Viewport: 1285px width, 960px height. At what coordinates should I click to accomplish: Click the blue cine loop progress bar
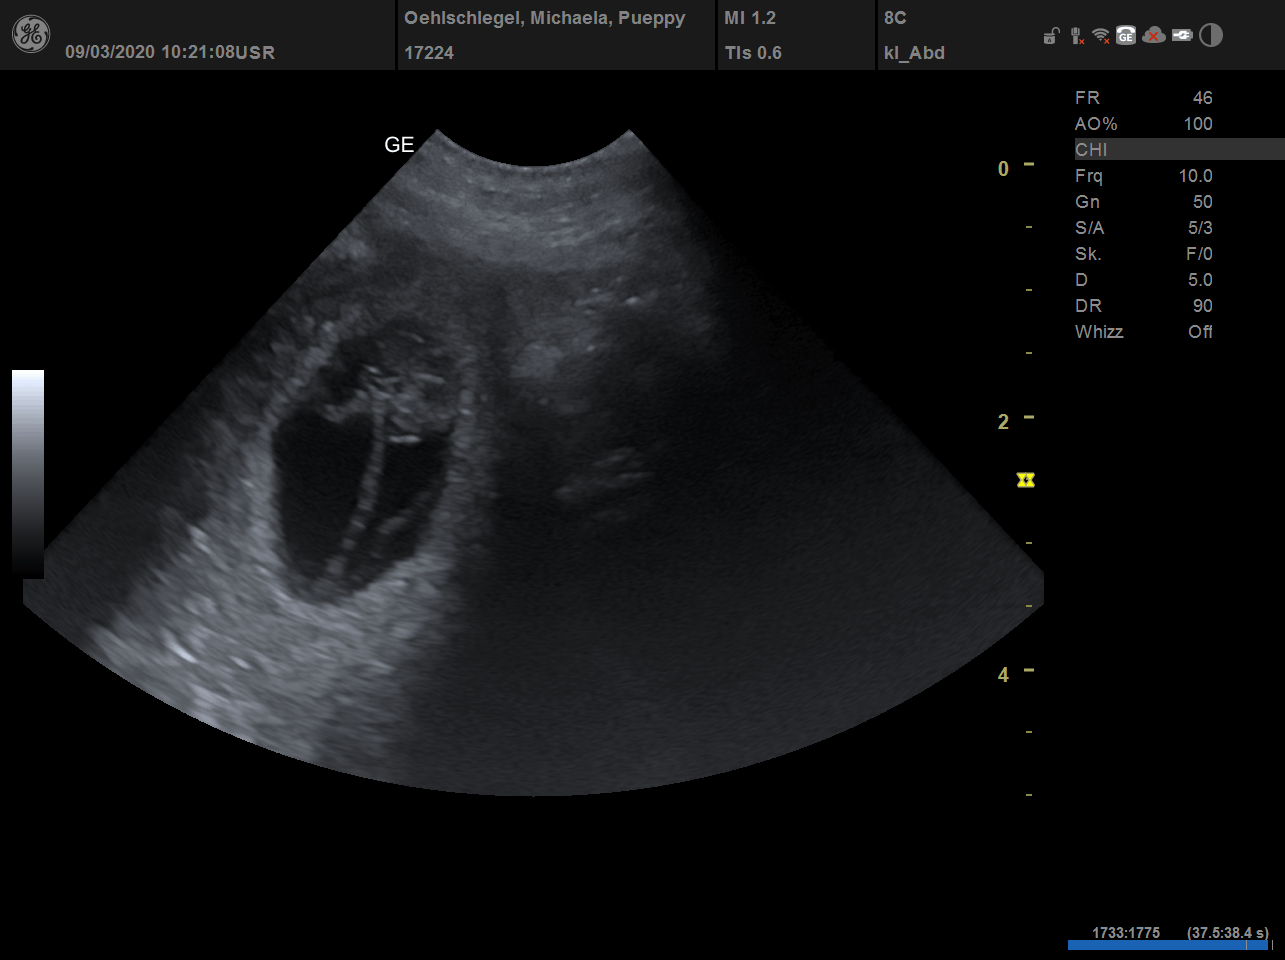tap(1166, 945)
